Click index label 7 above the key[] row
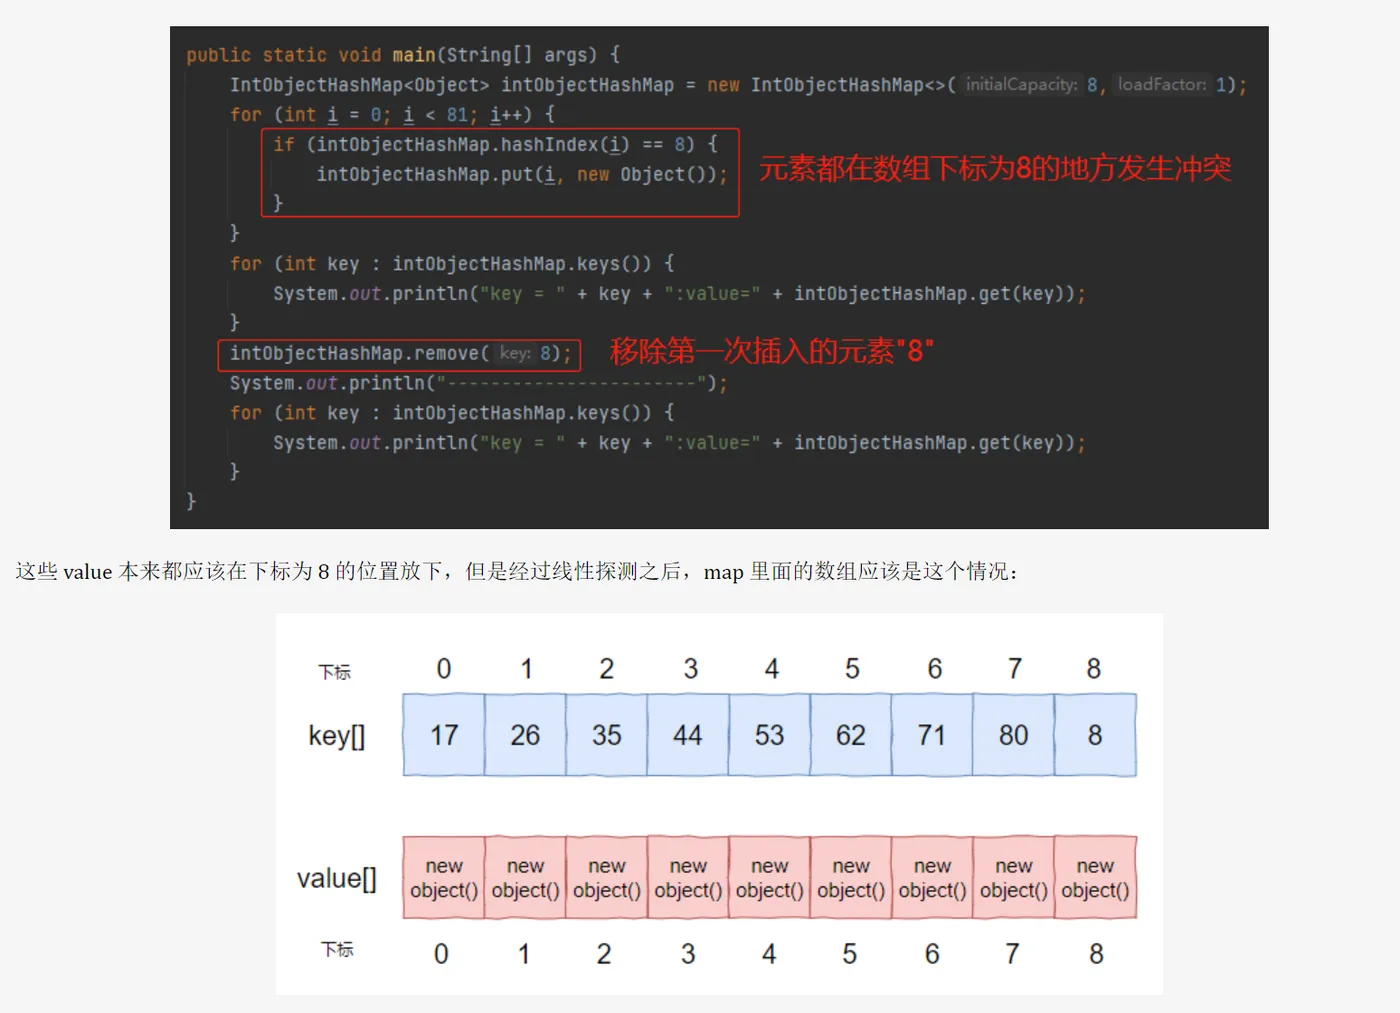This screenshot has height=1013, width=1400. [1015, 669]
